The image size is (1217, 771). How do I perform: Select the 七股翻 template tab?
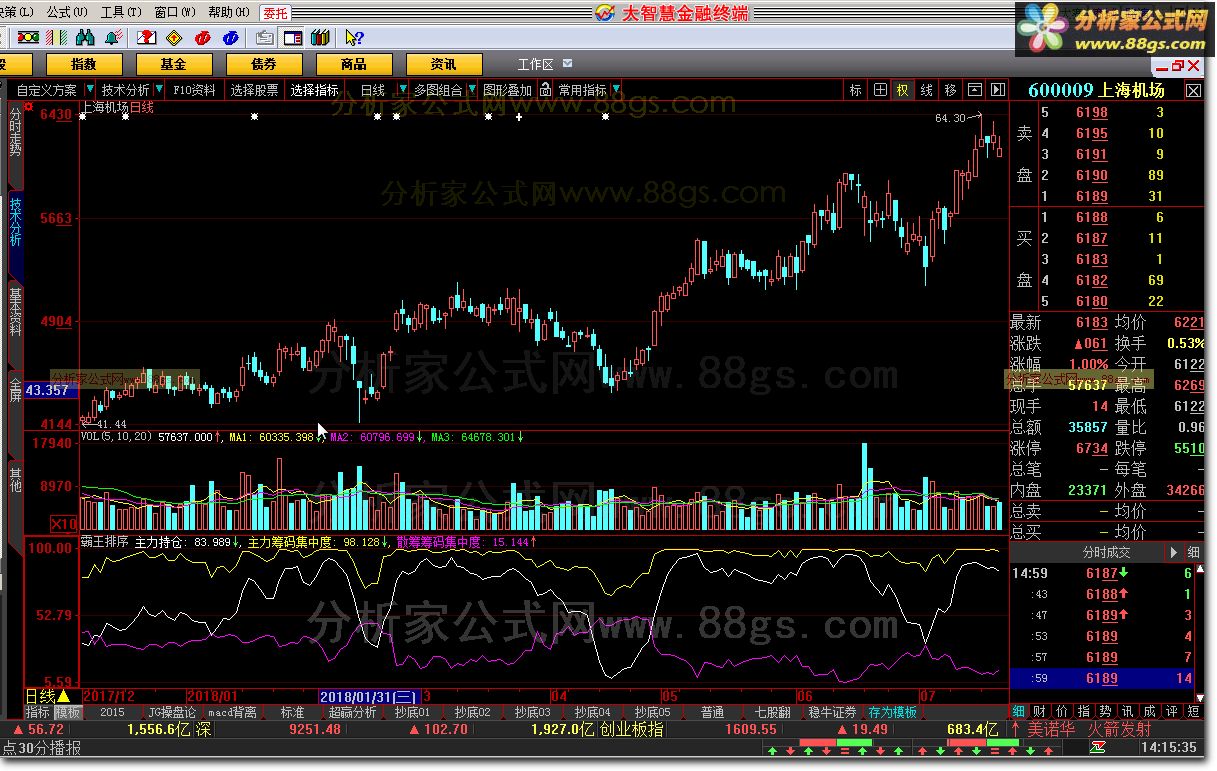click(x=772, y=712)
